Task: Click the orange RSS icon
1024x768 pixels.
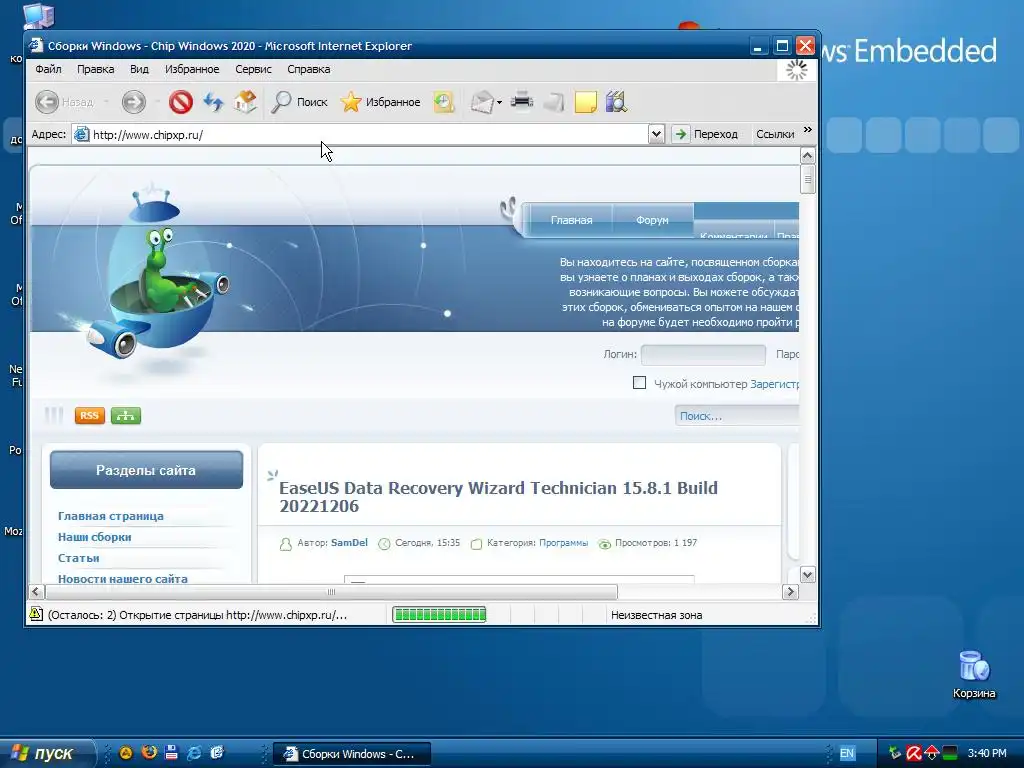Action: tap(89, 415)
